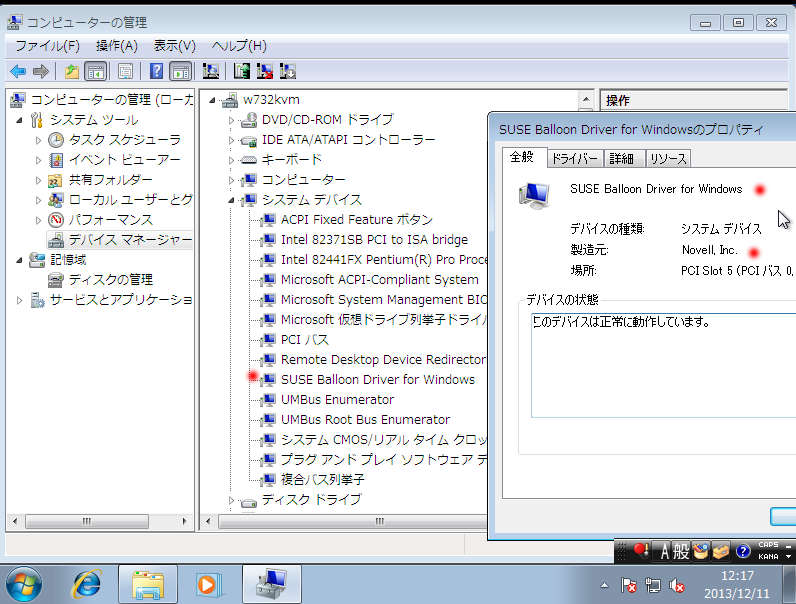The image size is (796, 604).
Task: Click the Computer Management taskbar button
Action: coord(272,584)
